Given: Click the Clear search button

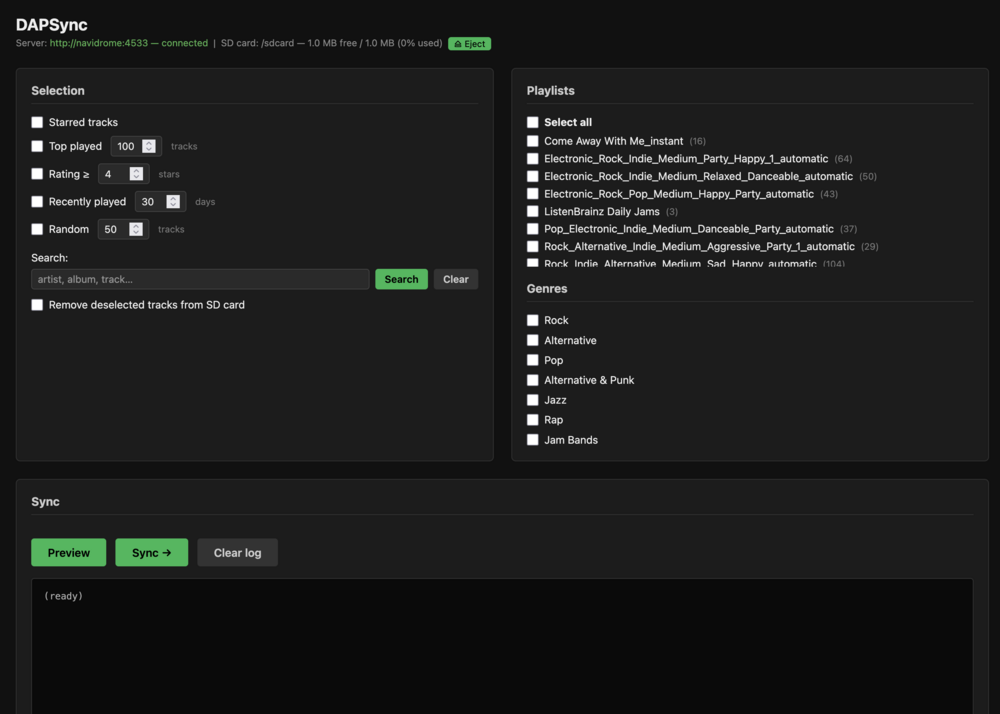Looking at the screenshot, I should [x=456, y=279].
